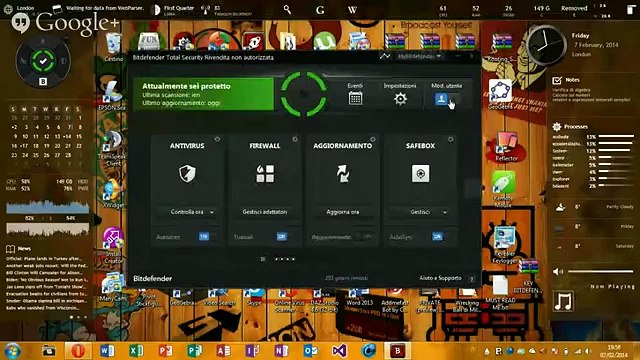This screenshot has width=640, height=360.
Task: Open the Remote Mouse desktop shortcut
Action: (x=503, y=189)
